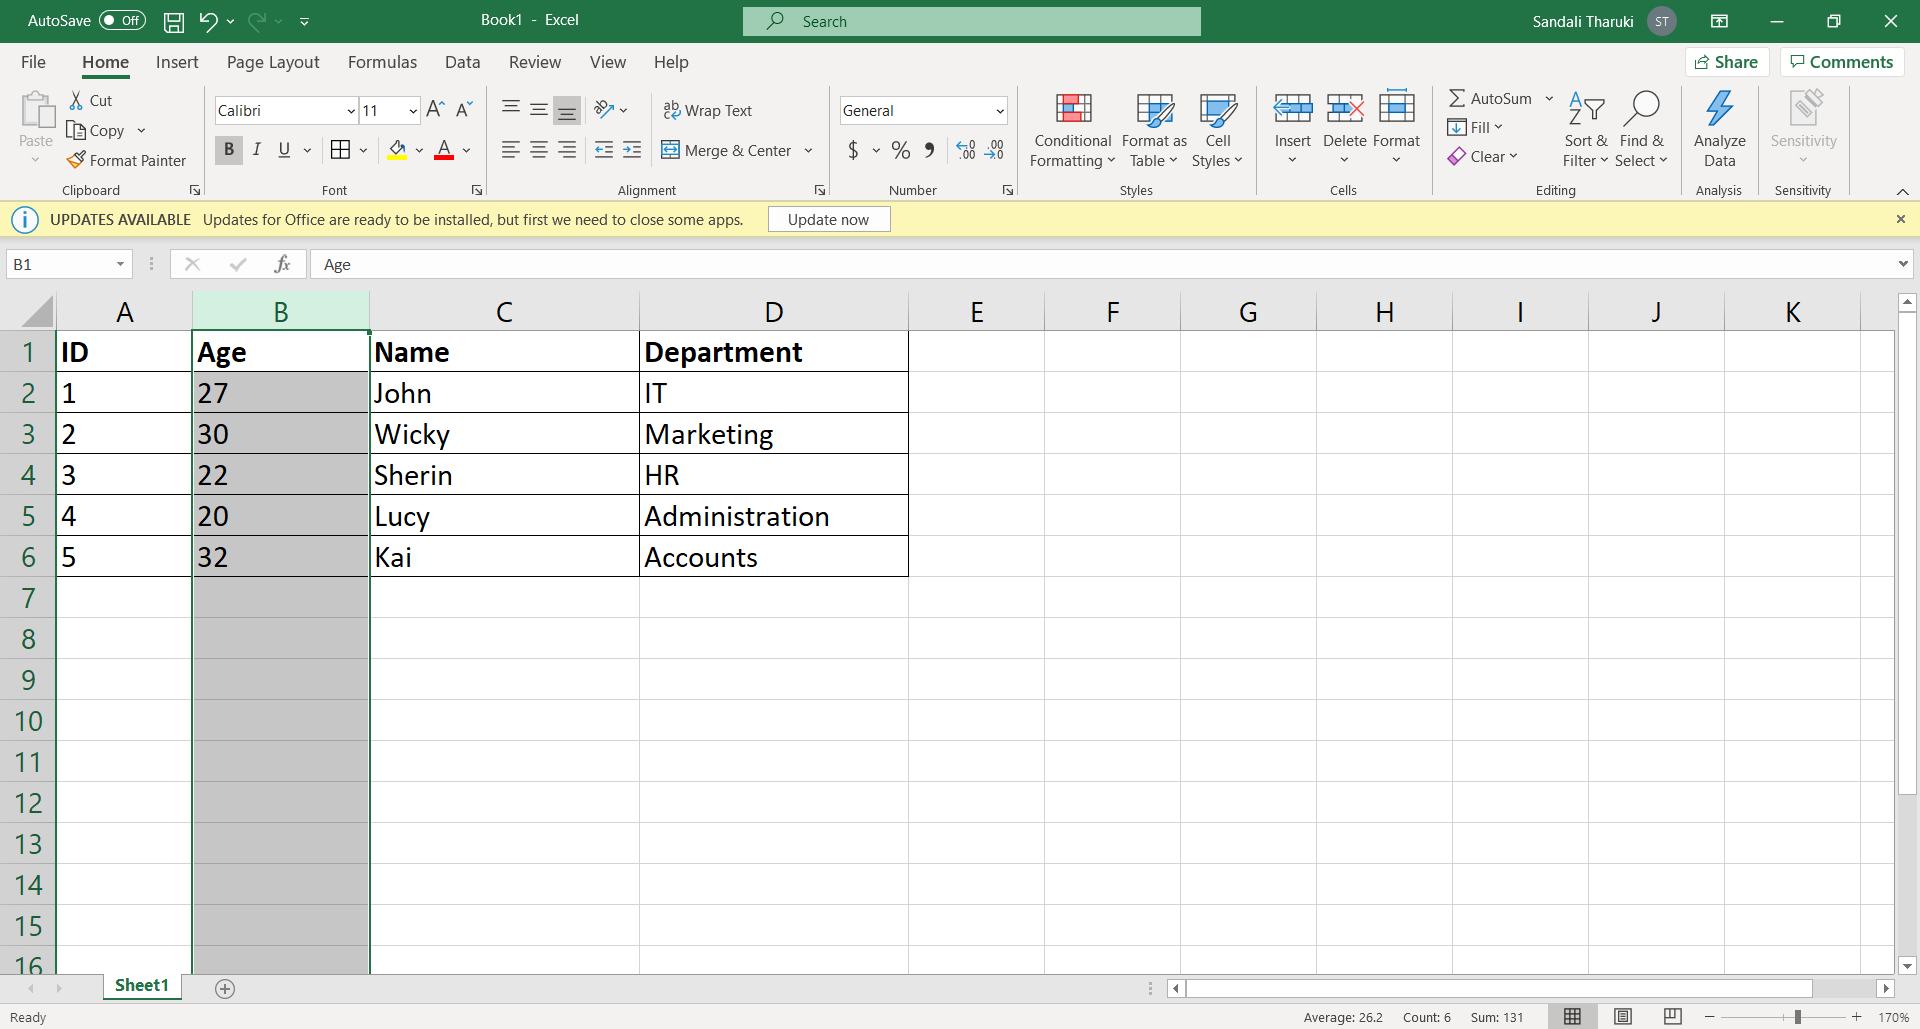Click the Increase Decimal icon
This screenshot has width=1920, height=1029.
(x=964, y=150)
